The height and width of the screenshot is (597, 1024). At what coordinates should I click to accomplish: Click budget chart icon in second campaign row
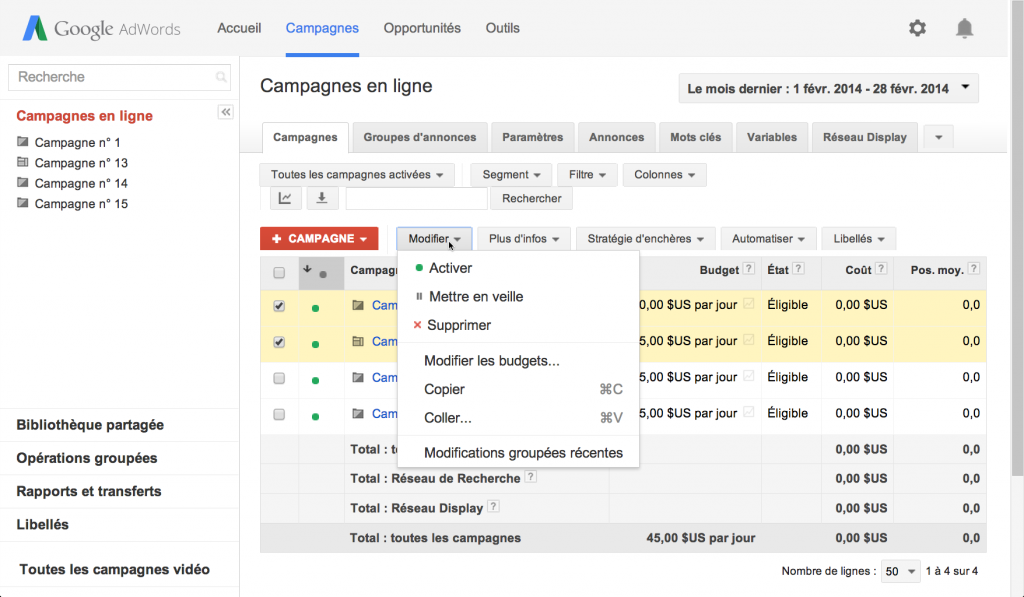point(748,339)
